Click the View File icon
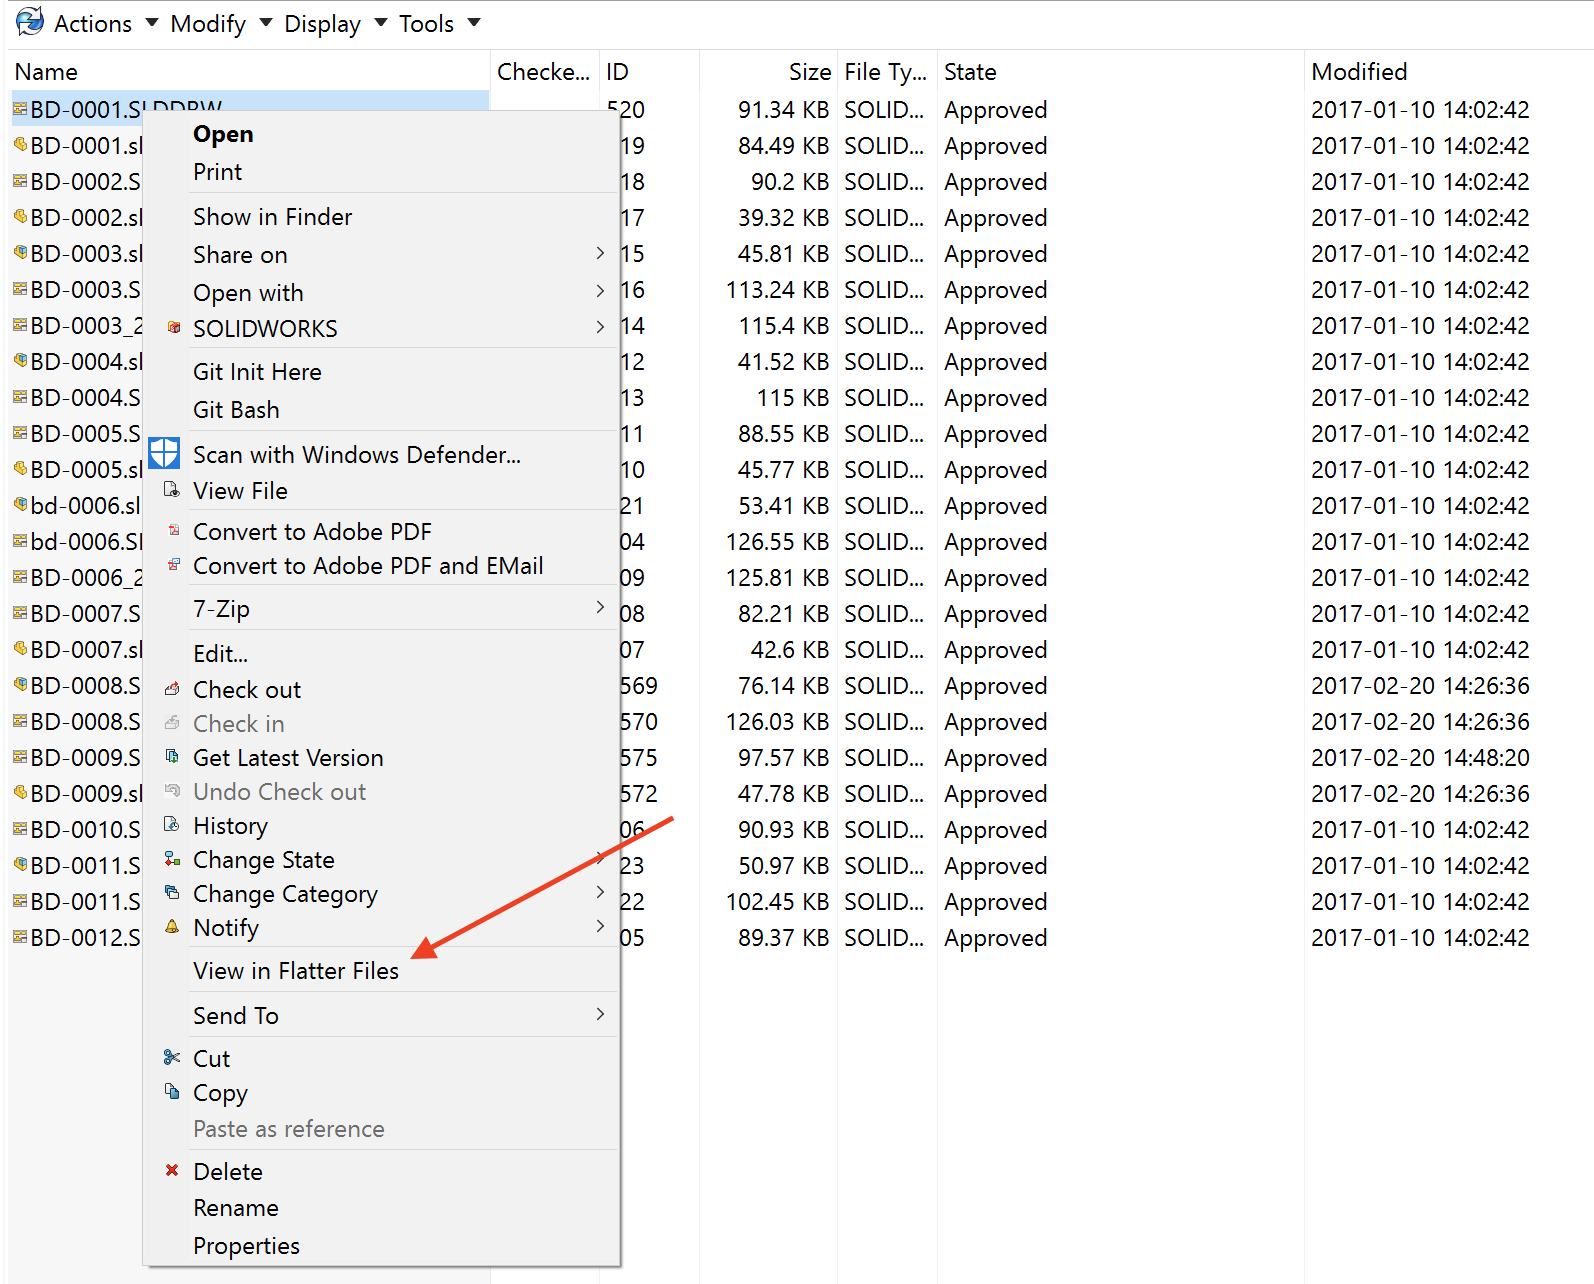The width and height of the screenshot is (1594, 1284). pyautogui.click(x=172, y=490)
